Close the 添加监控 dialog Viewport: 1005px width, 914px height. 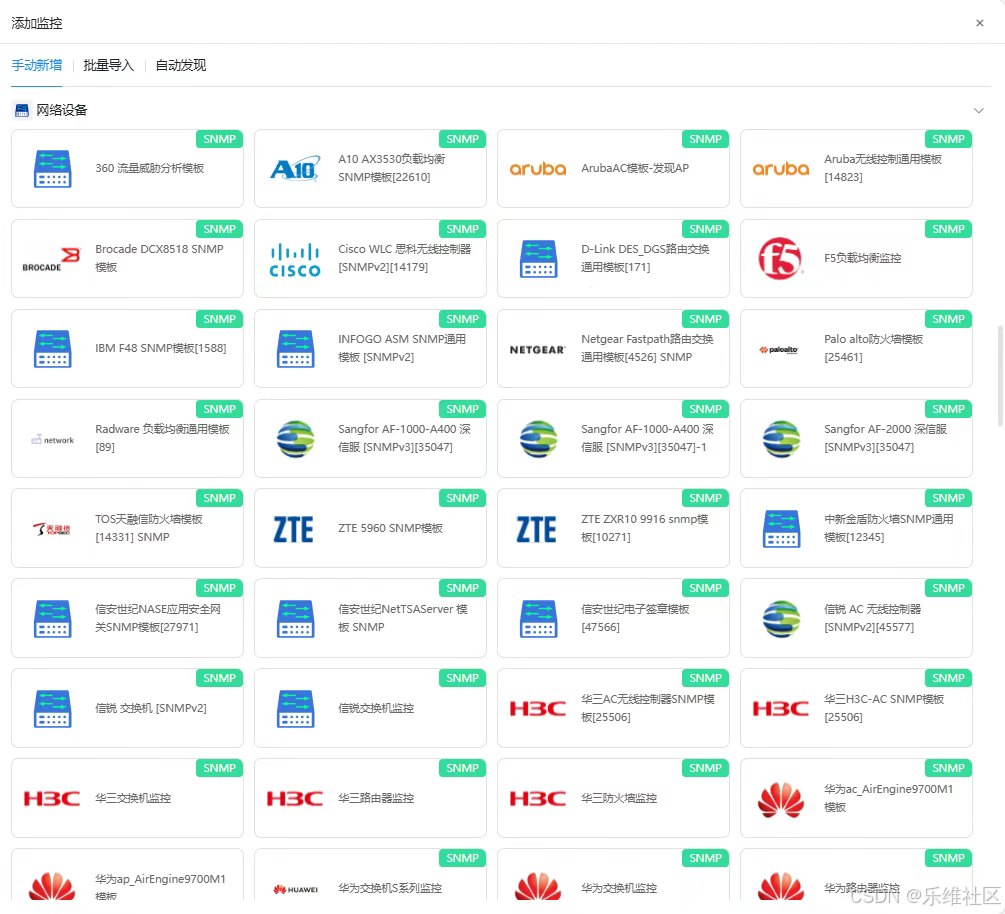(x=979, y=23)
